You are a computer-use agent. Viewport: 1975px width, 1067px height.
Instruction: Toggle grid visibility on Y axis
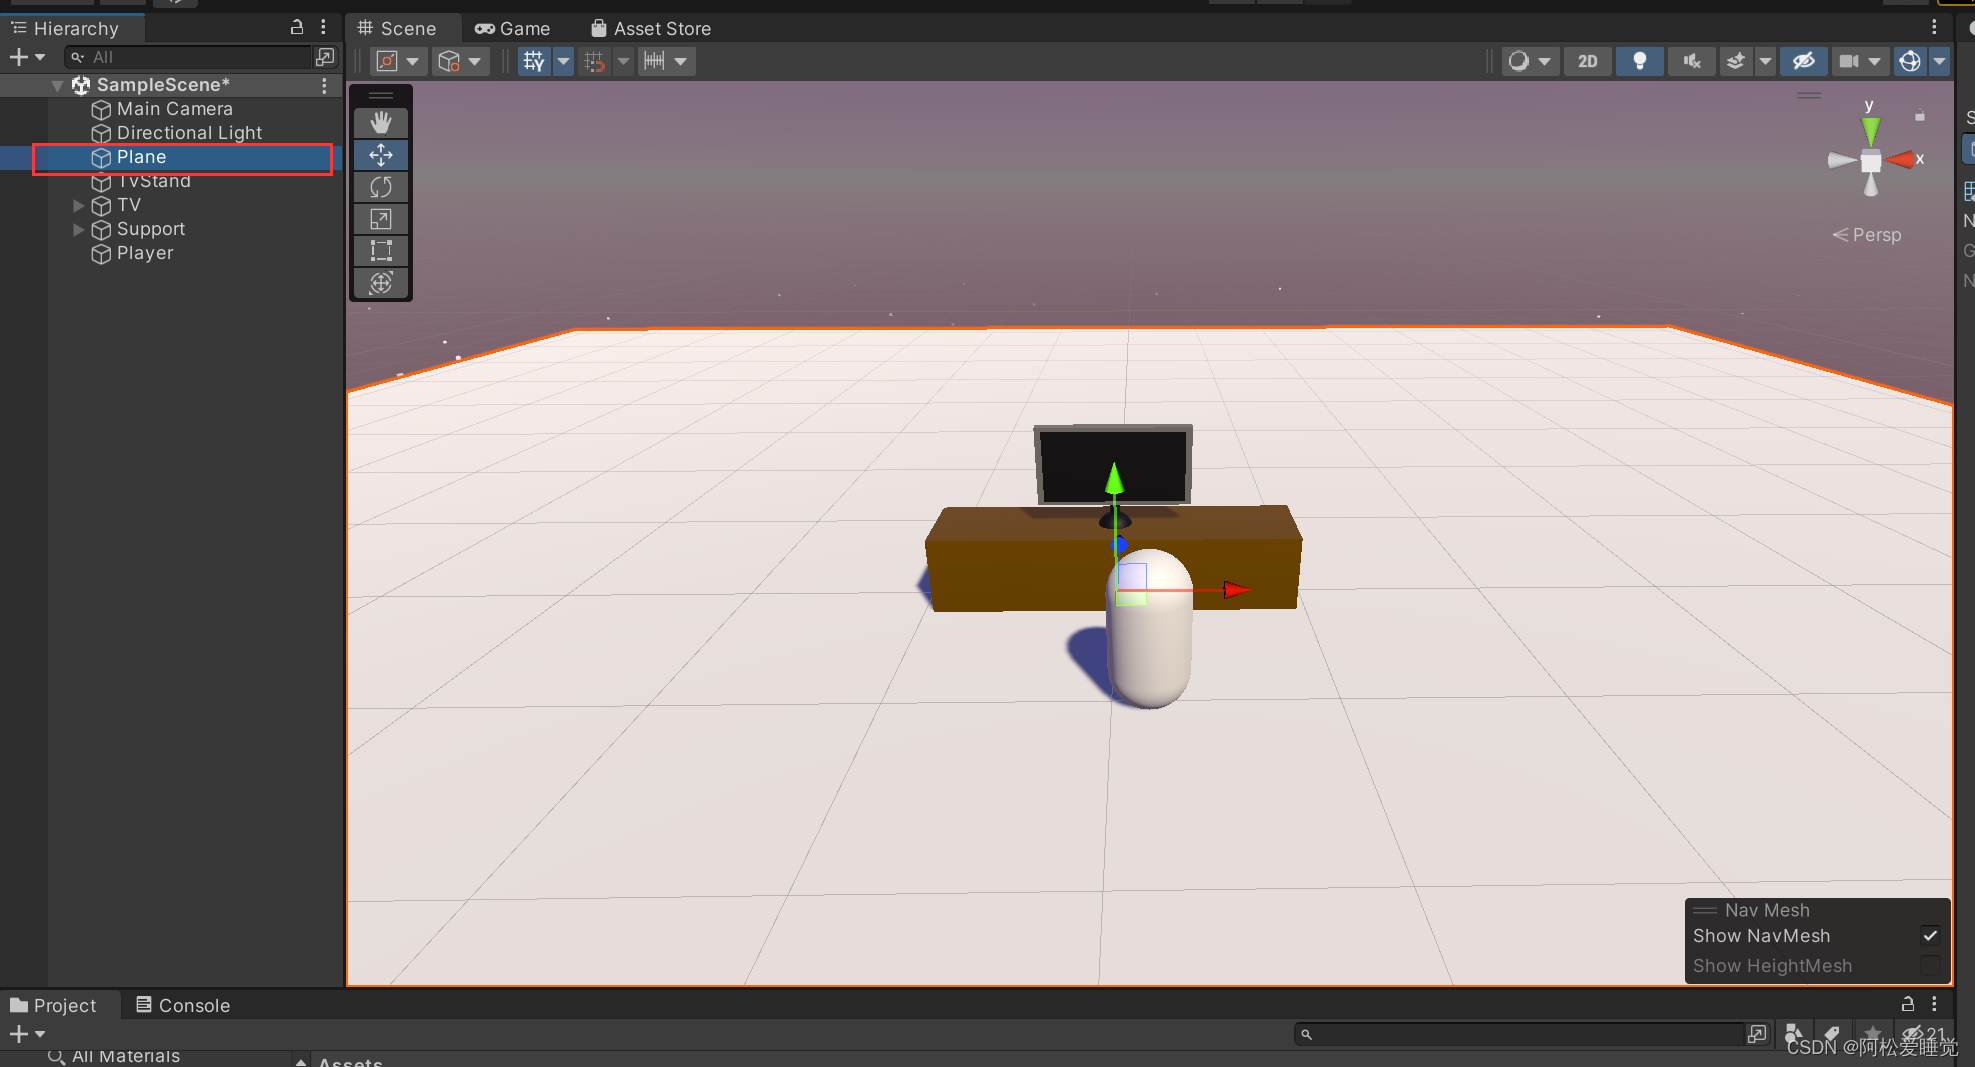point(534,61)
